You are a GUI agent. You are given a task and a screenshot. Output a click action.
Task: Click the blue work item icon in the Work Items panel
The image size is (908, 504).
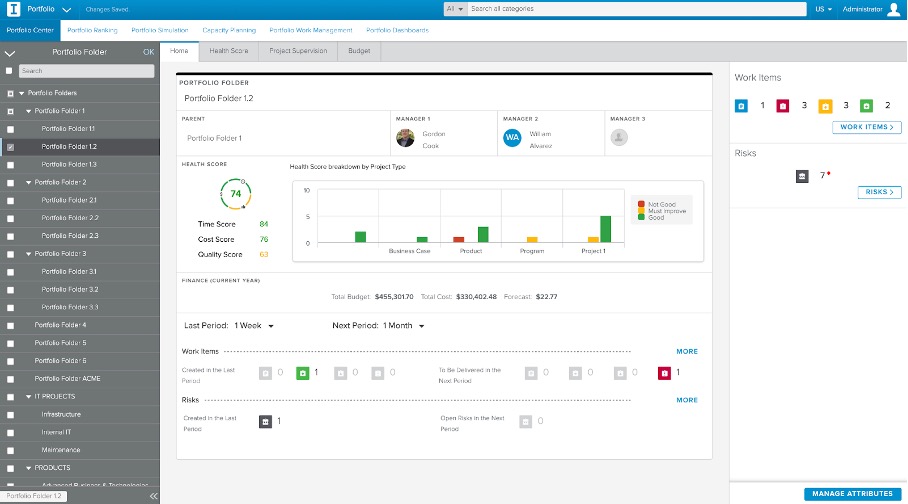click(x=741, y=105)
